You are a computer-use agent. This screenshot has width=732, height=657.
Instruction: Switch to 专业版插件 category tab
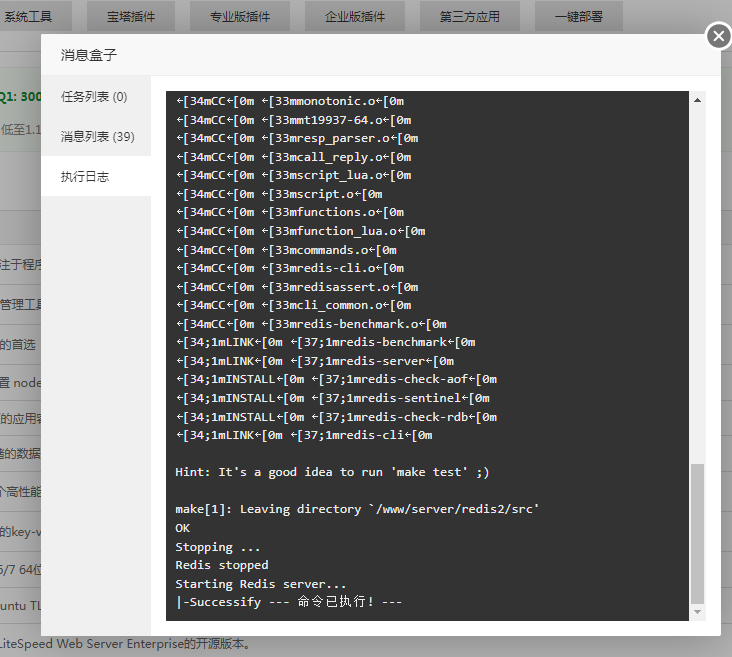239,16
